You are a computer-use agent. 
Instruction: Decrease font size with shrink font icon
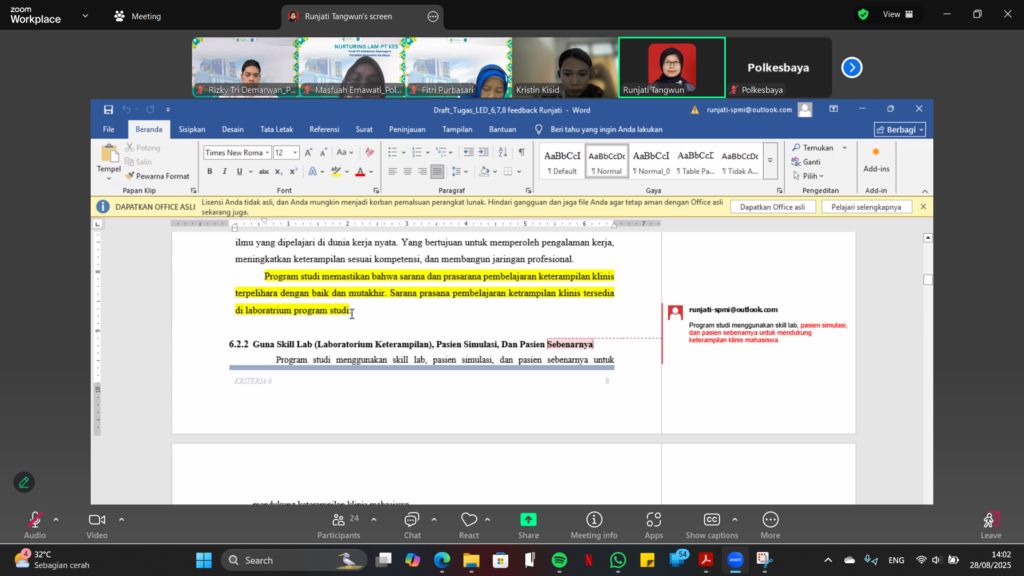click(323, 153)
